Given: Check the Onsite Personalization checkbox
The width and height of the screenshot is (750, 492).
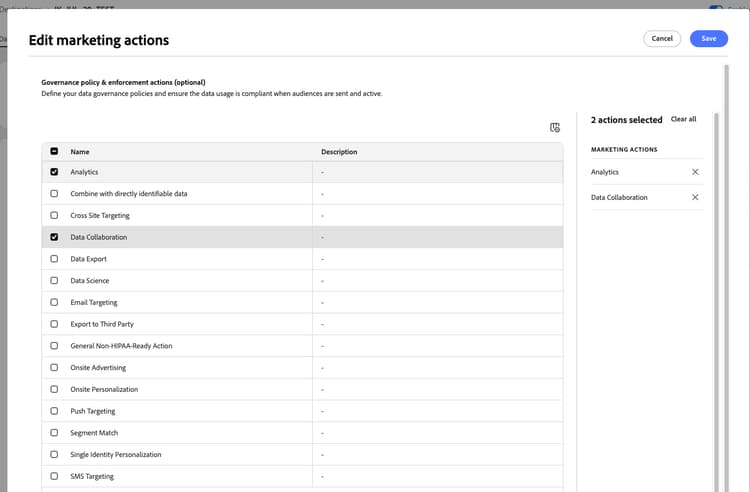Looking at the screenshot, I should coord(54,389).
